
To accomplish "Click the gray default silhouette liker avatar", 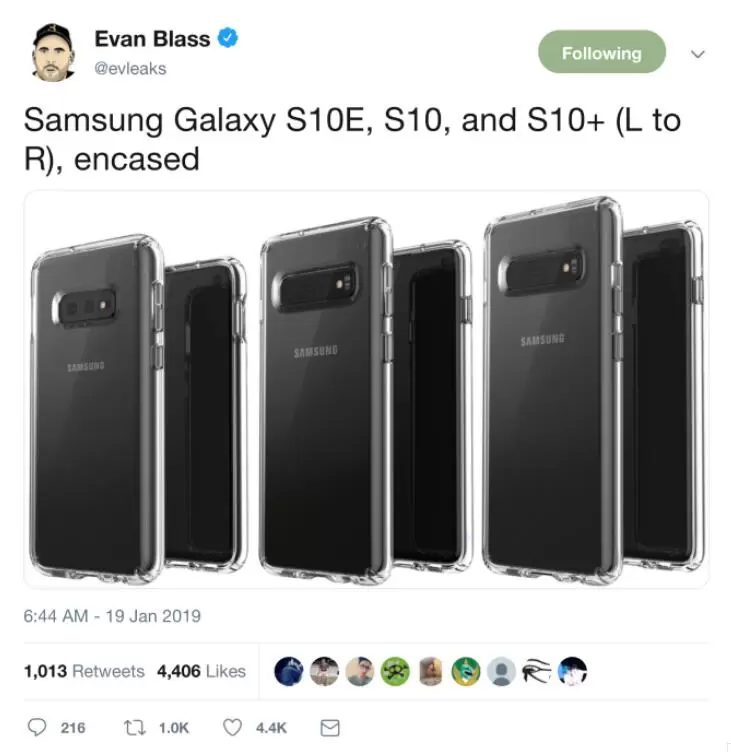I will (x=502, y=670).
